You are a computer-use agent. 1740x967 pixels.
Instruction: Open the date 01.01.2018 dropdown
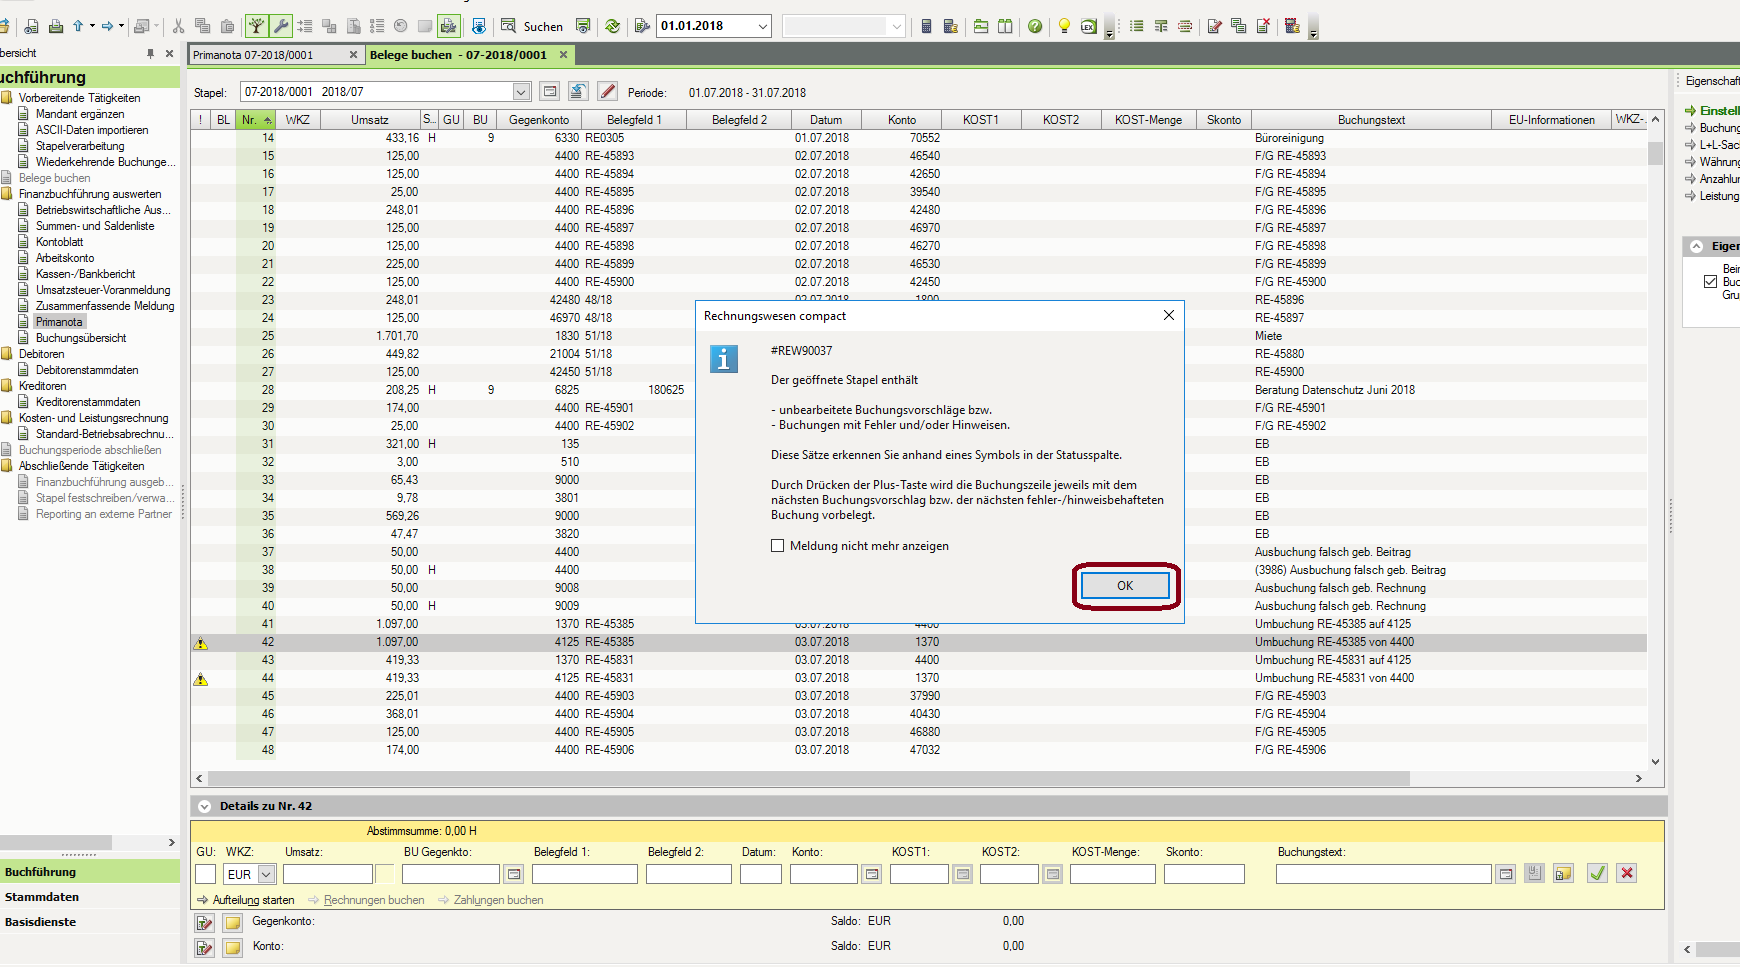(x=763, y=26)
